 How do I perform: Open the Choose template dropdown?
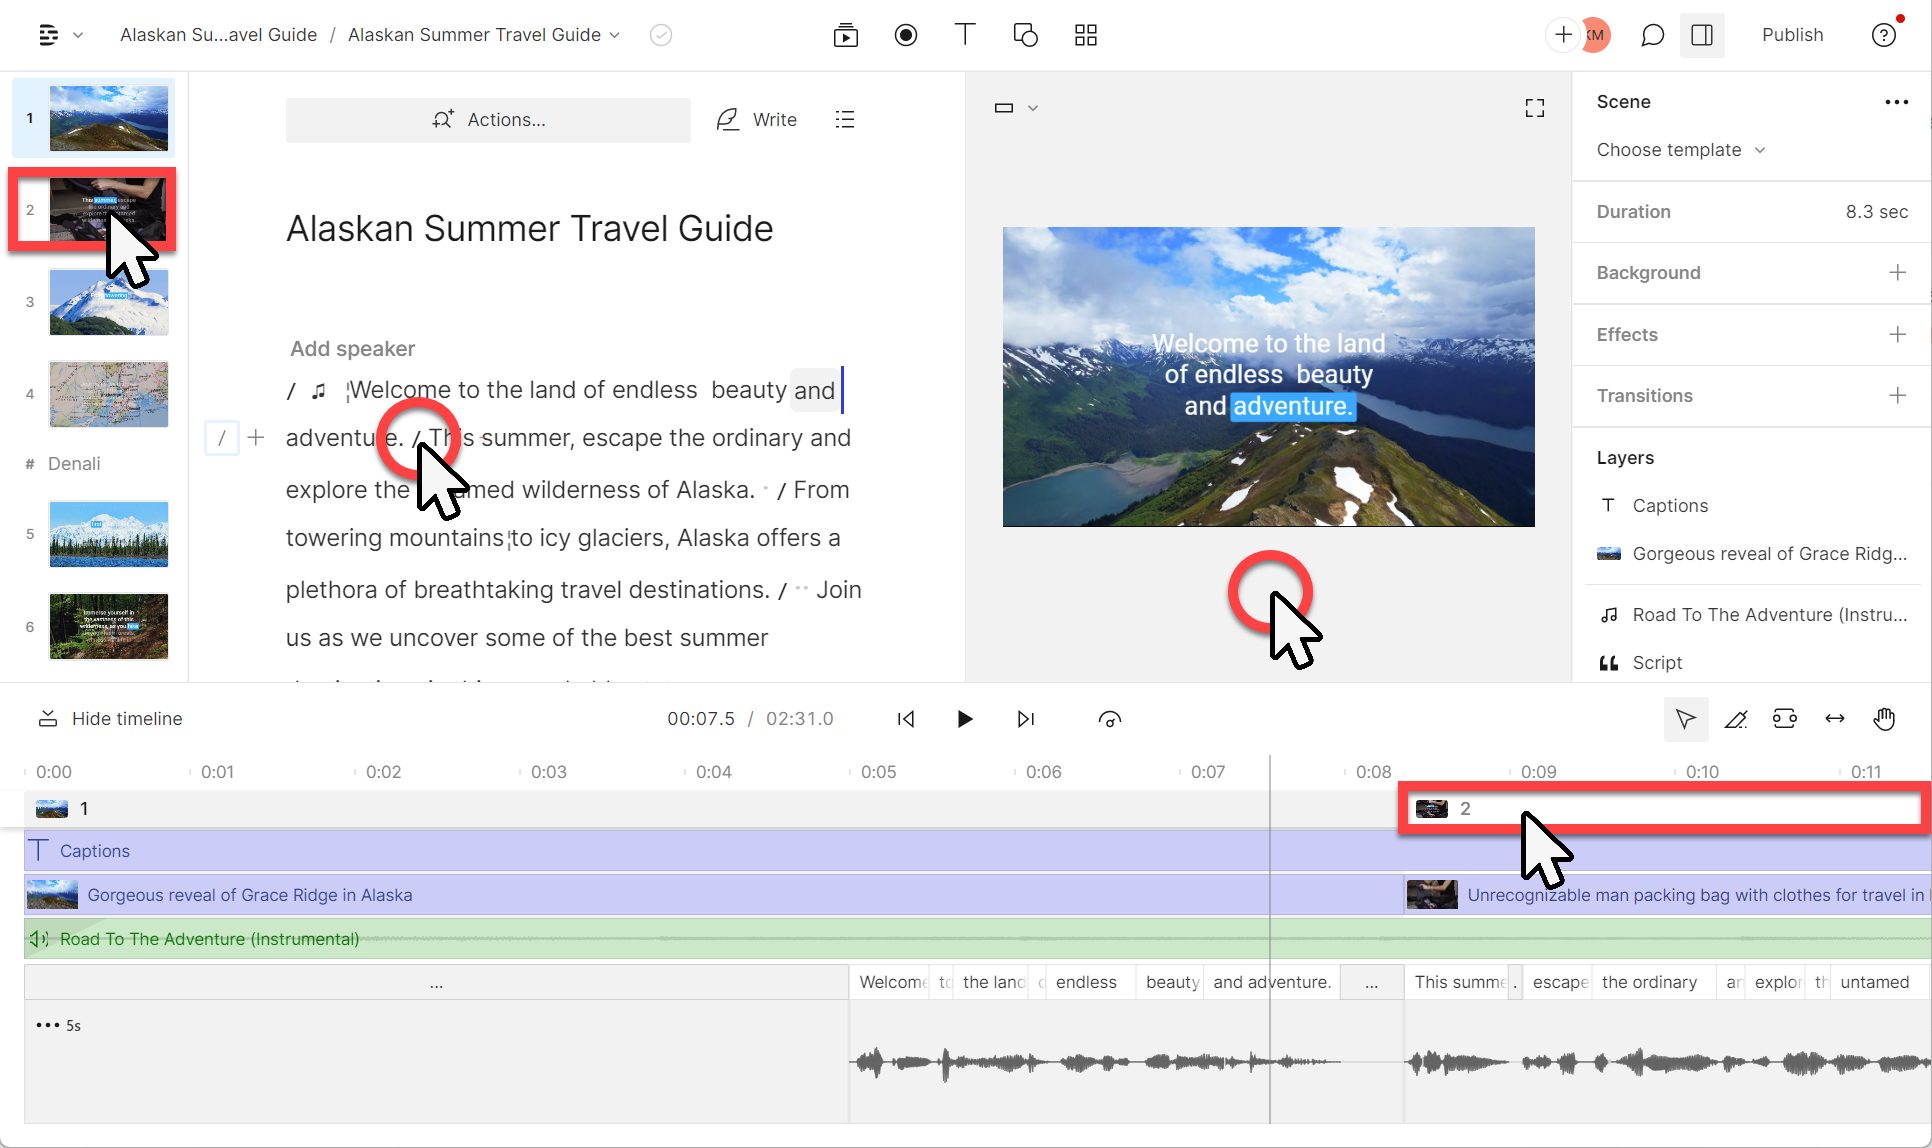pyautogui.click(x=1680, y=150)
